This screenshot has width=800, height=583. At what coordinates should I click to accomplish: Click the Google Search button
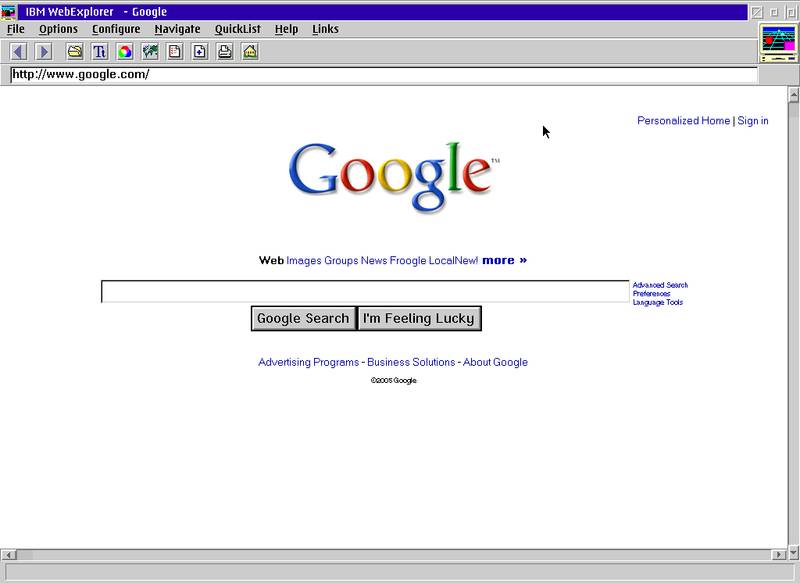click(303, 318)
